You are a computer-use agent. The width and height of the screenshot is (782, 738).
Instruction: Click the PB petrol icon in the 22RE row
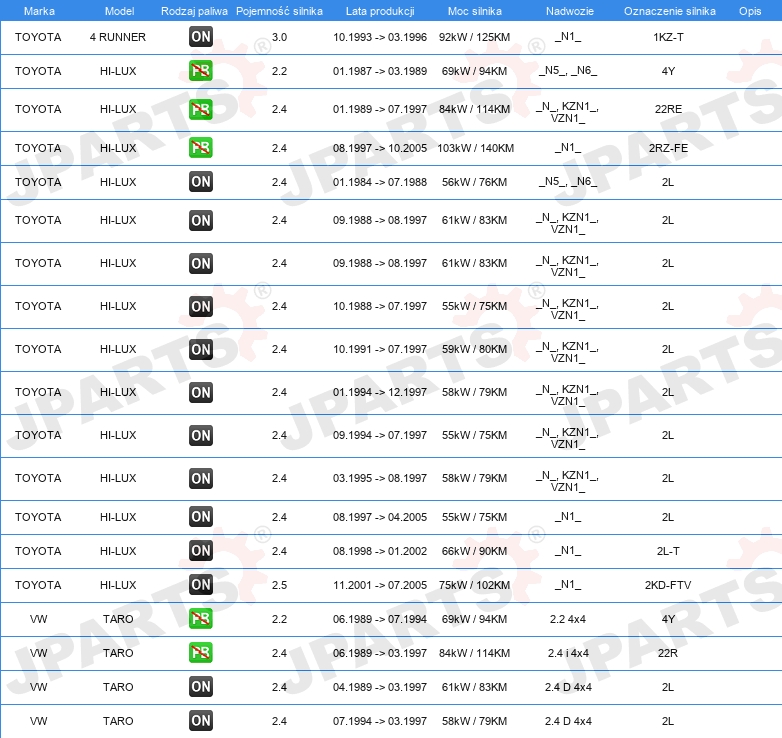click(x=201, y=109)
